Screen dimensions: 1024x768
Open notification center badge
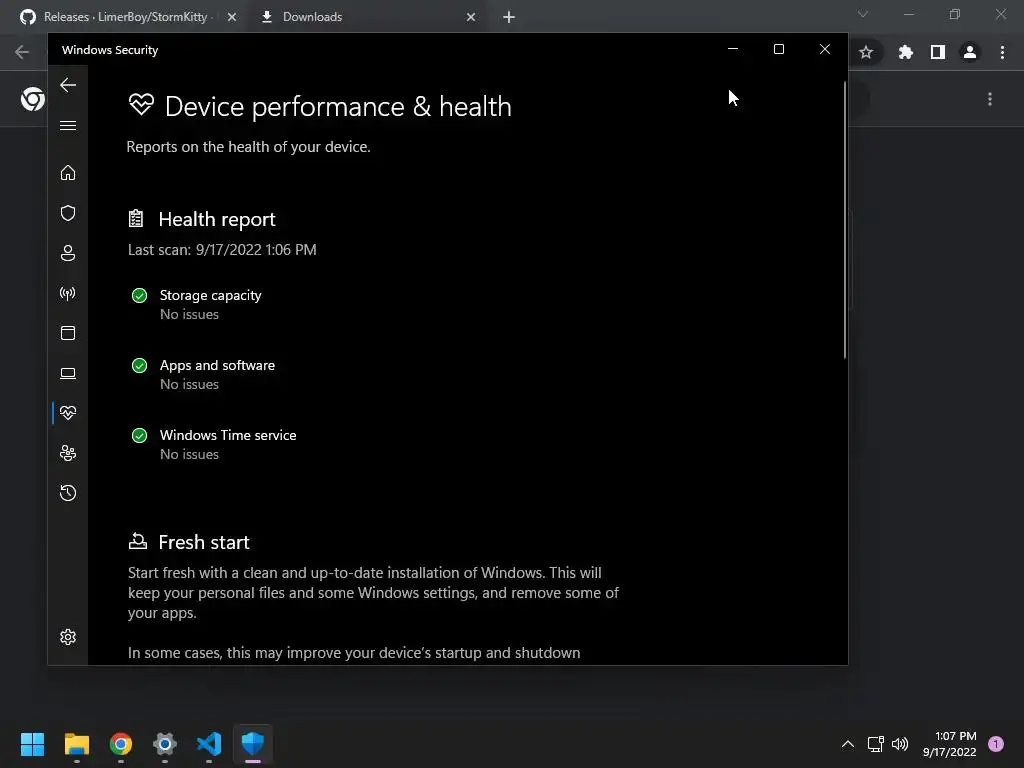click(996, 744)
